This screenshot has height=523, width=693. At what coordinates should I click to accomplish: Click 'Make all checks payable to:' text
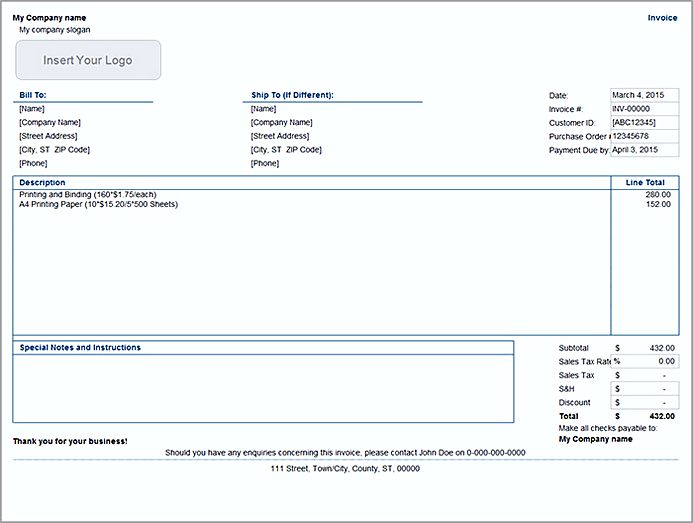tap(608, 428)
